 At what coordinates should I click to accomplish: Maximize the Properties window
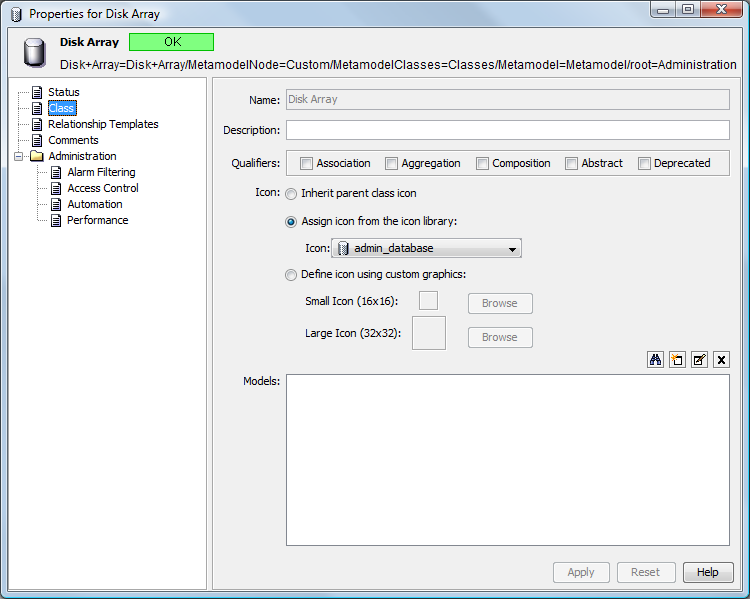click(x=688, y=10)
